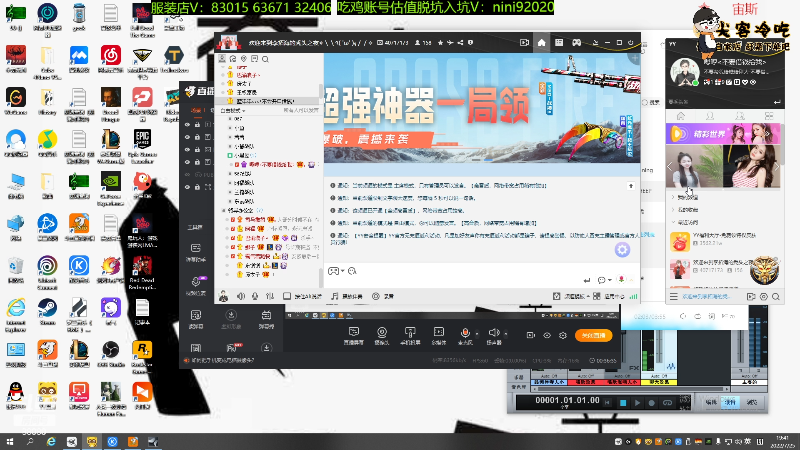Open the emoji search icon under the chat
Viewport: 800px width, 450px height.
[x=352, y=271]
